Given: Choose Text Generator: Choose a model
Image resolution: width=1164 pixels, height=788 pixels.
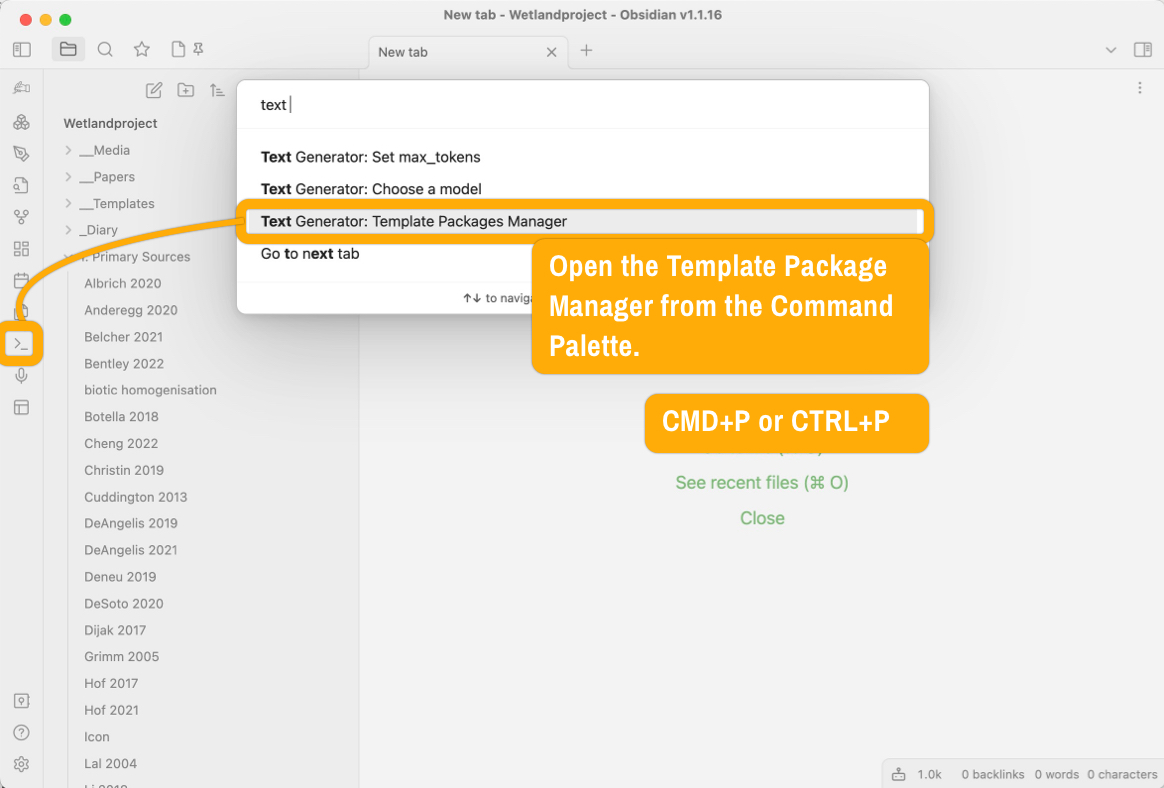Looking at the screenshot, I should (x=583, y=189).
